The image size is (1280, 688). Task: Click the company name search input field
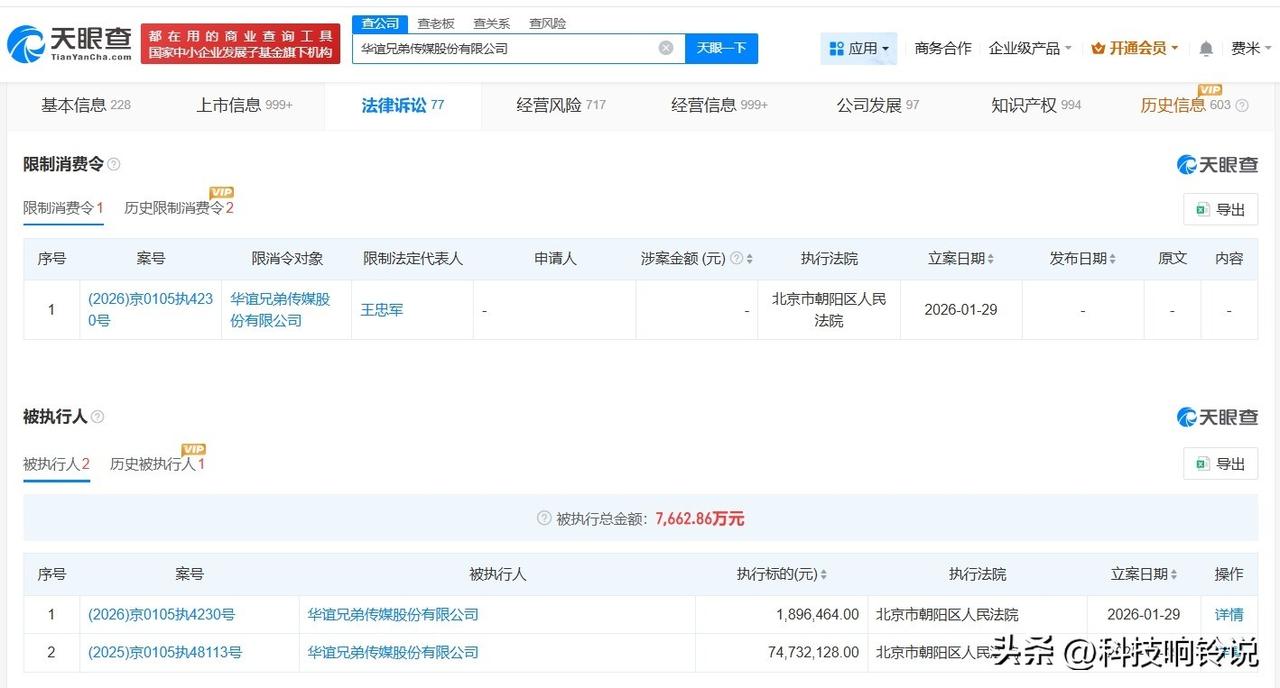[x=510, y=47]
